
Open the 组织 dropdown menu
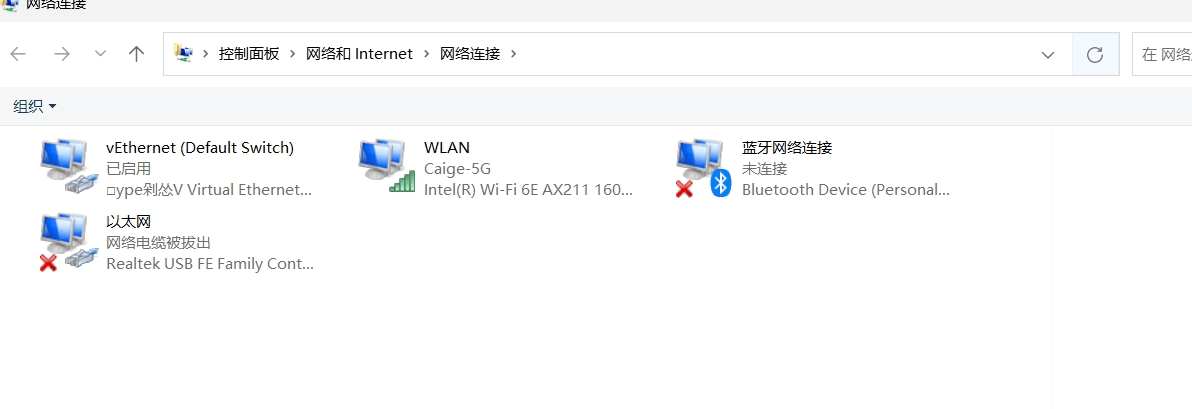[35, 106]
